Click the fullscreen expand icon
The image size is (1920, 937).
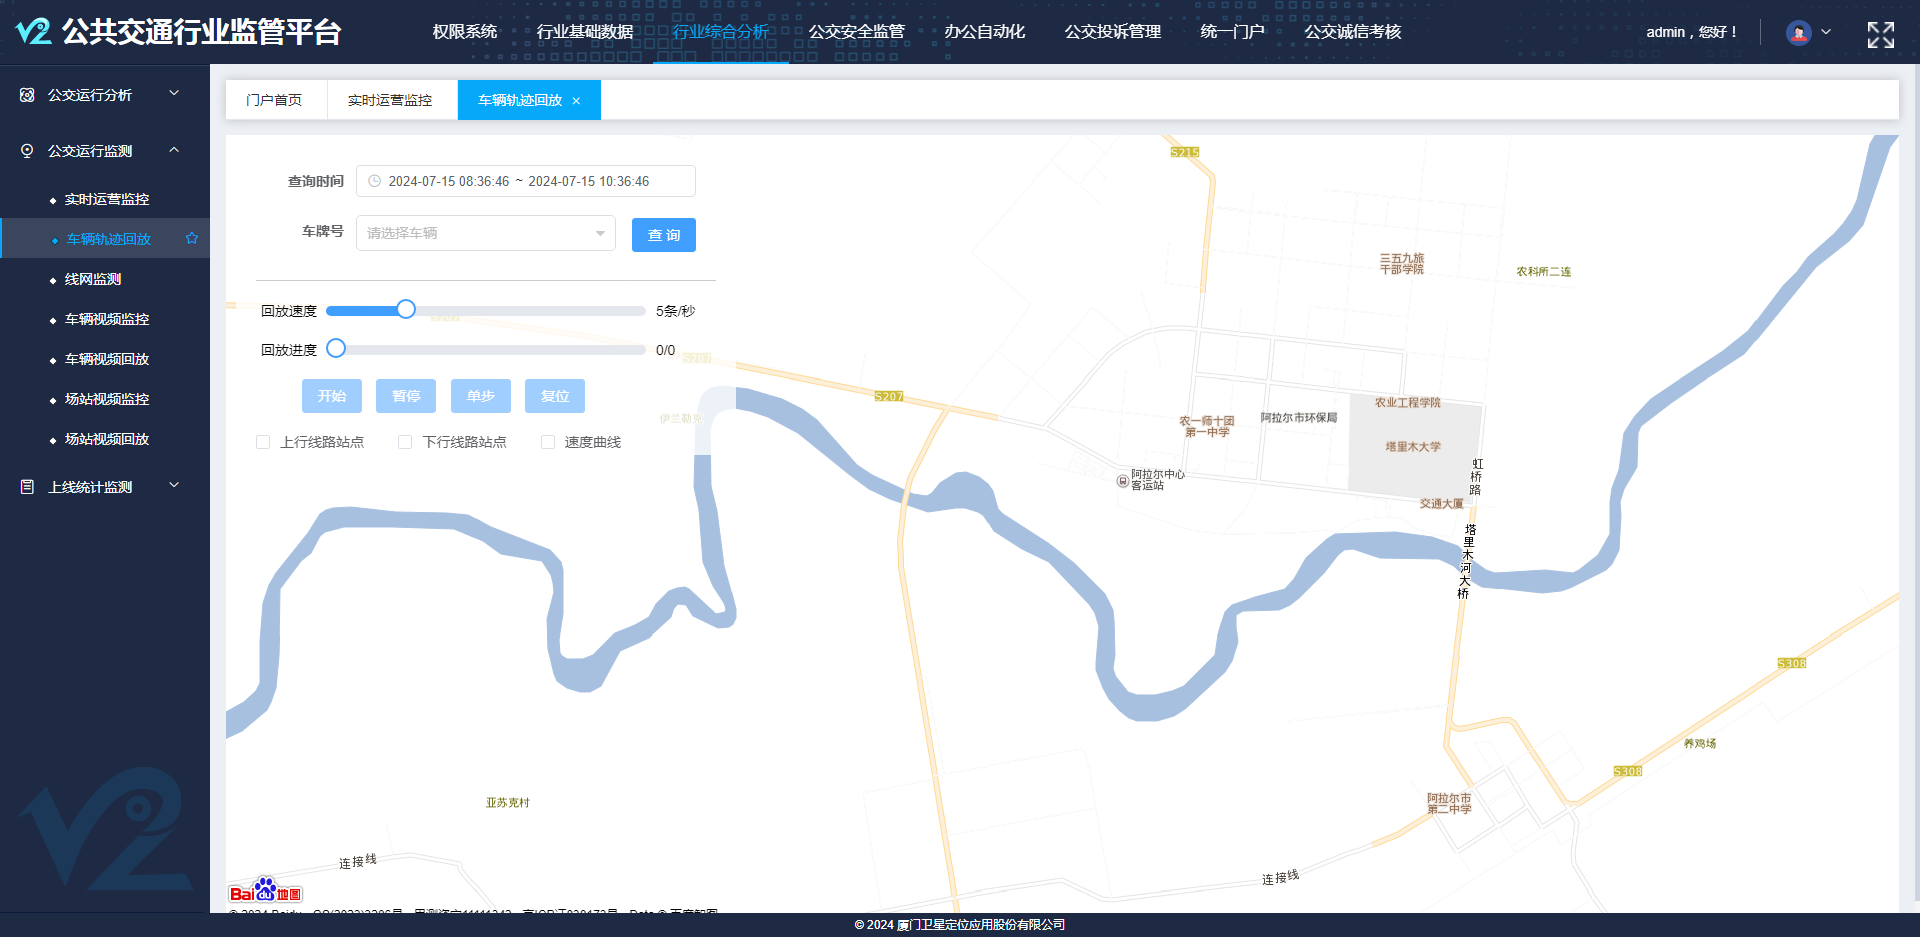point(1880,35)
